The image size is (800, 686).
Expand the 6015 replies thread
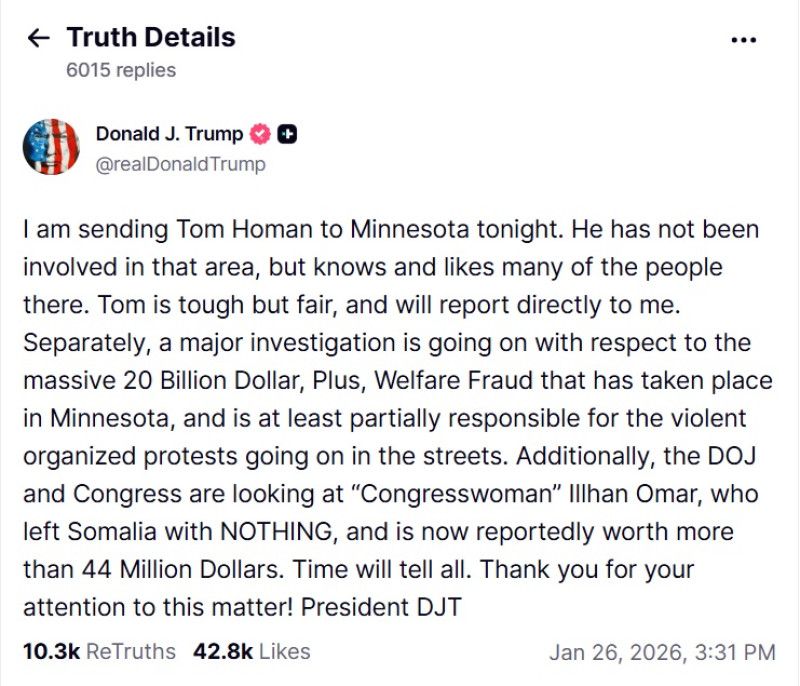coord(119,70)
